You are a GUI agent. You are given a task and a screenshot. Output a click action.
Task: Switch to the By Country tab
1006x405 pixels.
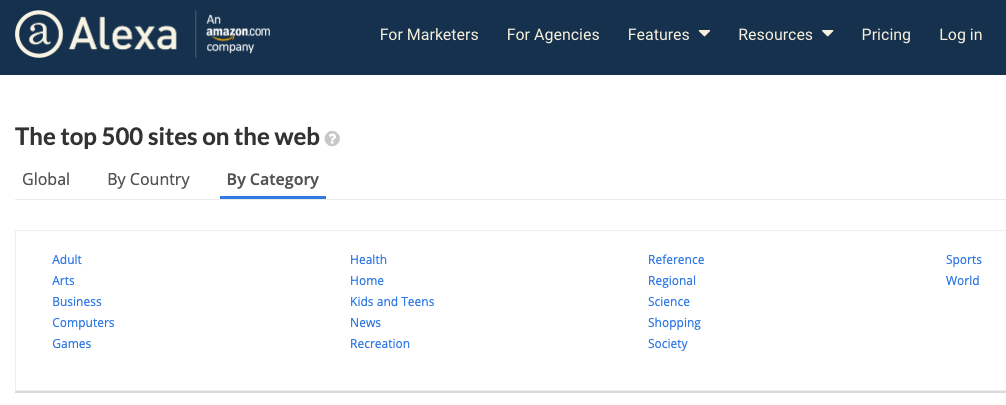pos(148,180)
